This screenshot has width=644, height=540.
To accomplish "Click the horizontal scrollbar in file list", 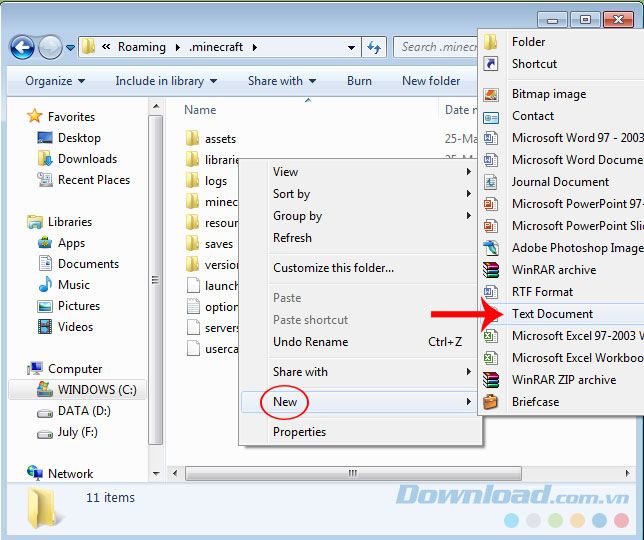I will [x=350, y=474].
